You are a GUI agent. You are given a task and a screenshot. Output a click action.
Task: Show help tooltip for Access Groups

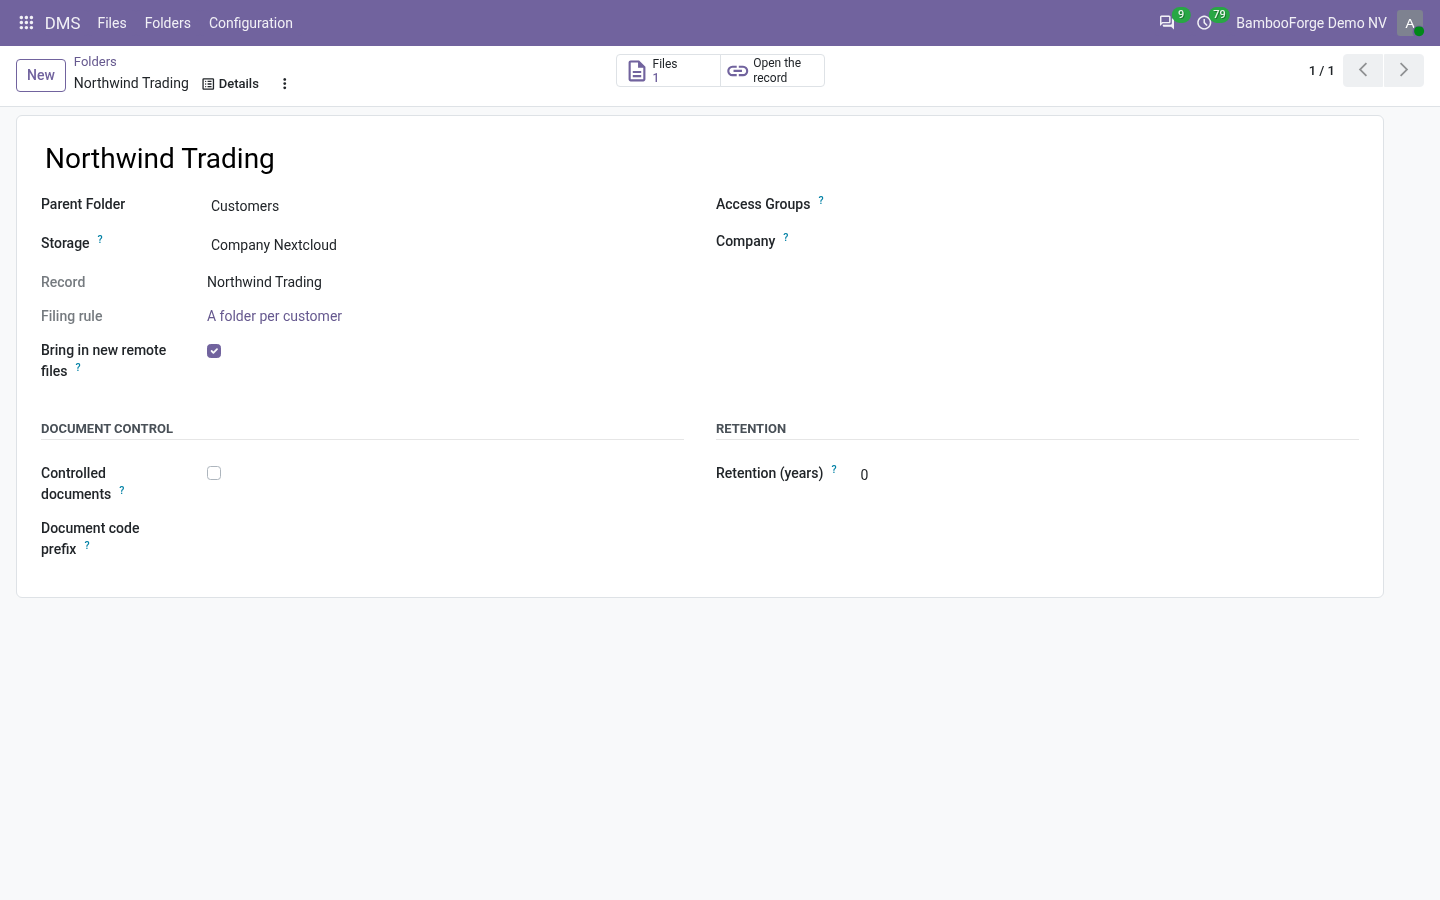pos(821,200)
